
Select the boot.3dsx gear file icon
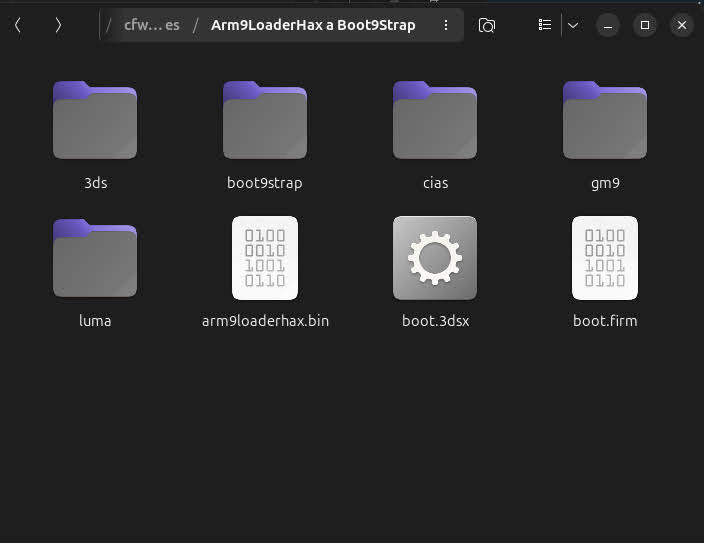pos(435,258)
